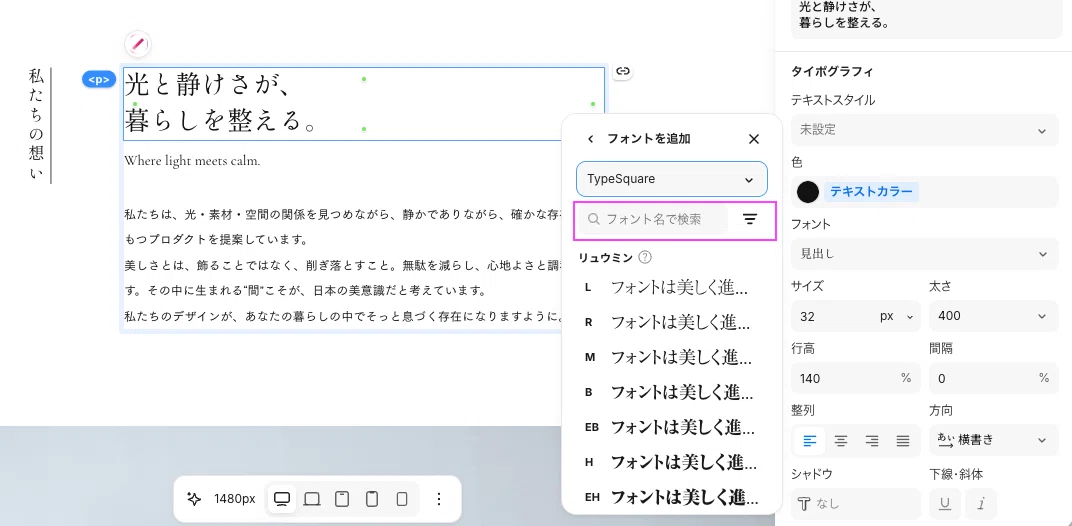
Task: Focus the フォント名で検索 search field
Action: [x=654, y=220]
